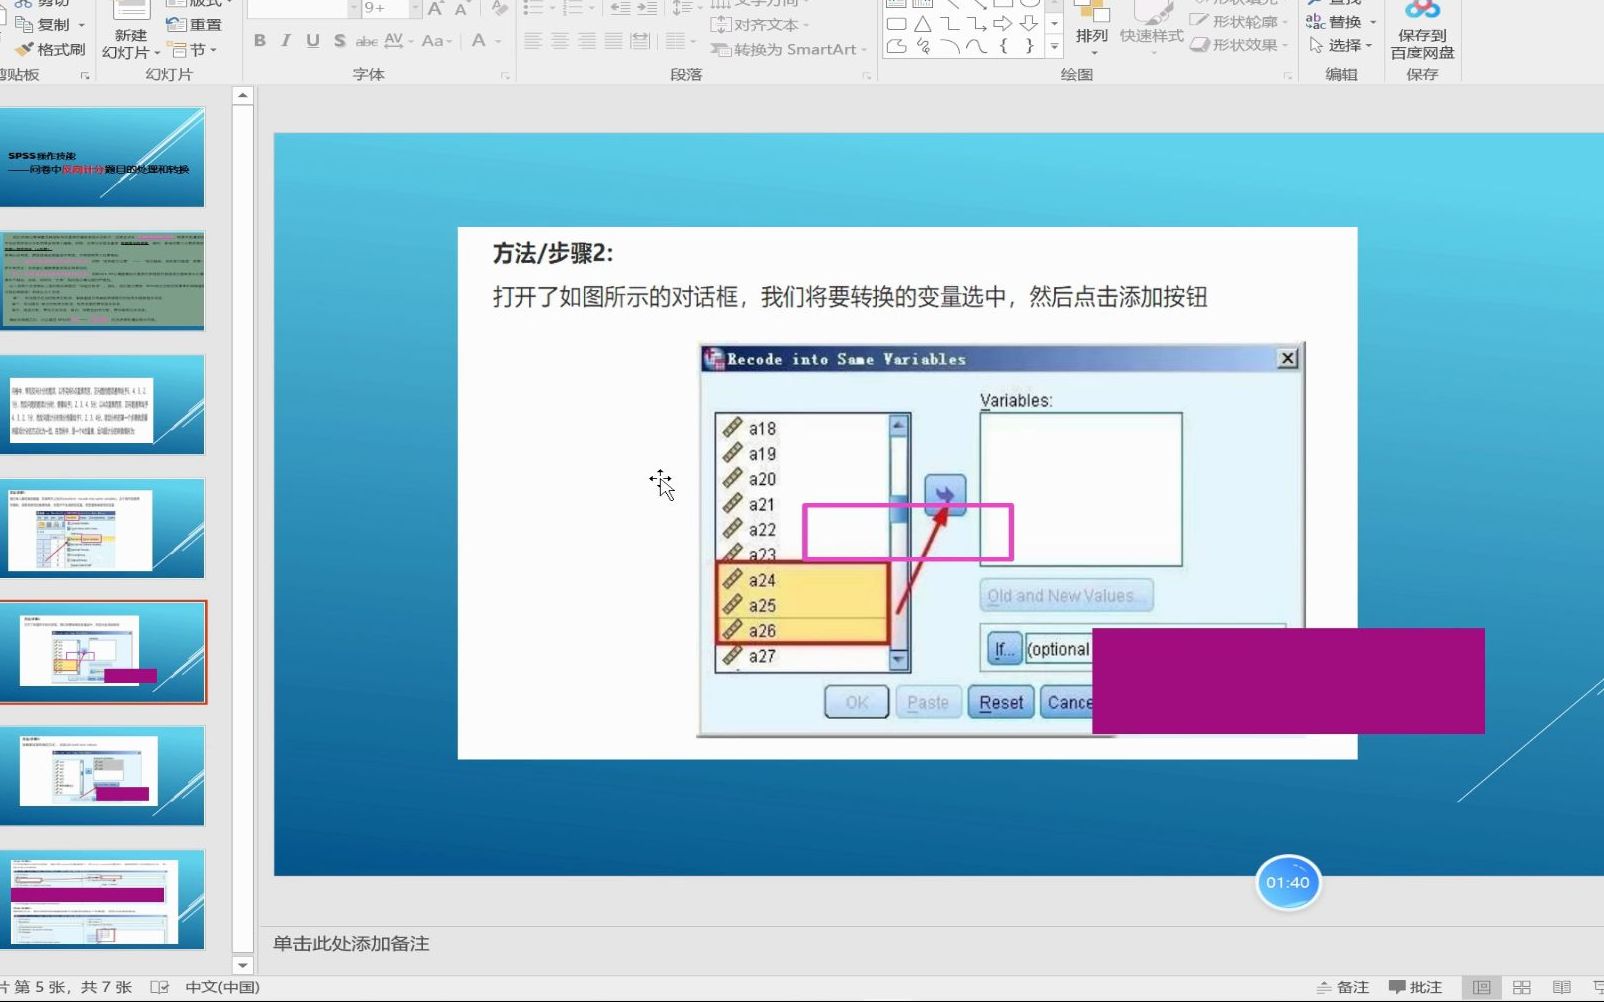Center text in paragraph group
This screenshot has height=1002, width=1604.
[x=560, y=41]
